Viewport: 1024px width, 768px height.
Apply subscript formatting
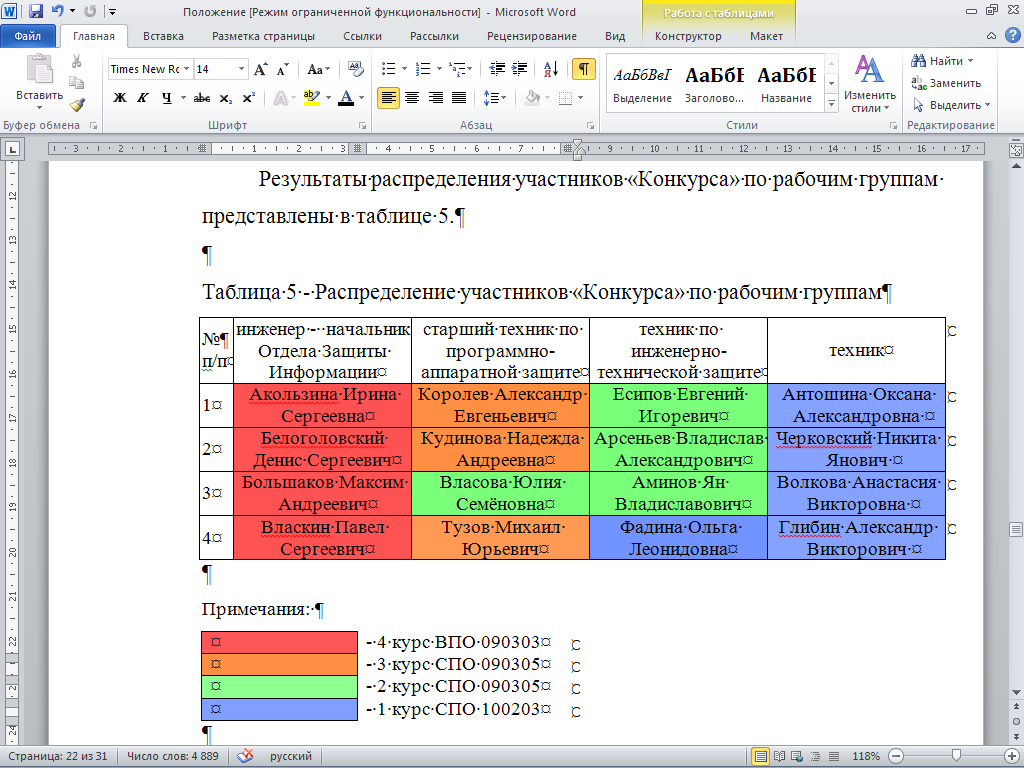point(225,98)
